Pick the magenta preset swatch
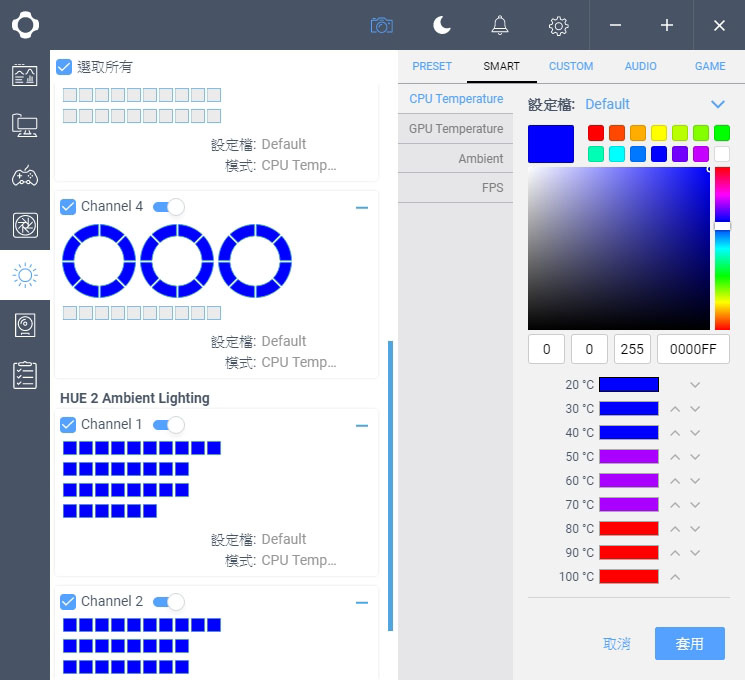The height and width of the screenshot is (680, 745). 701,154
